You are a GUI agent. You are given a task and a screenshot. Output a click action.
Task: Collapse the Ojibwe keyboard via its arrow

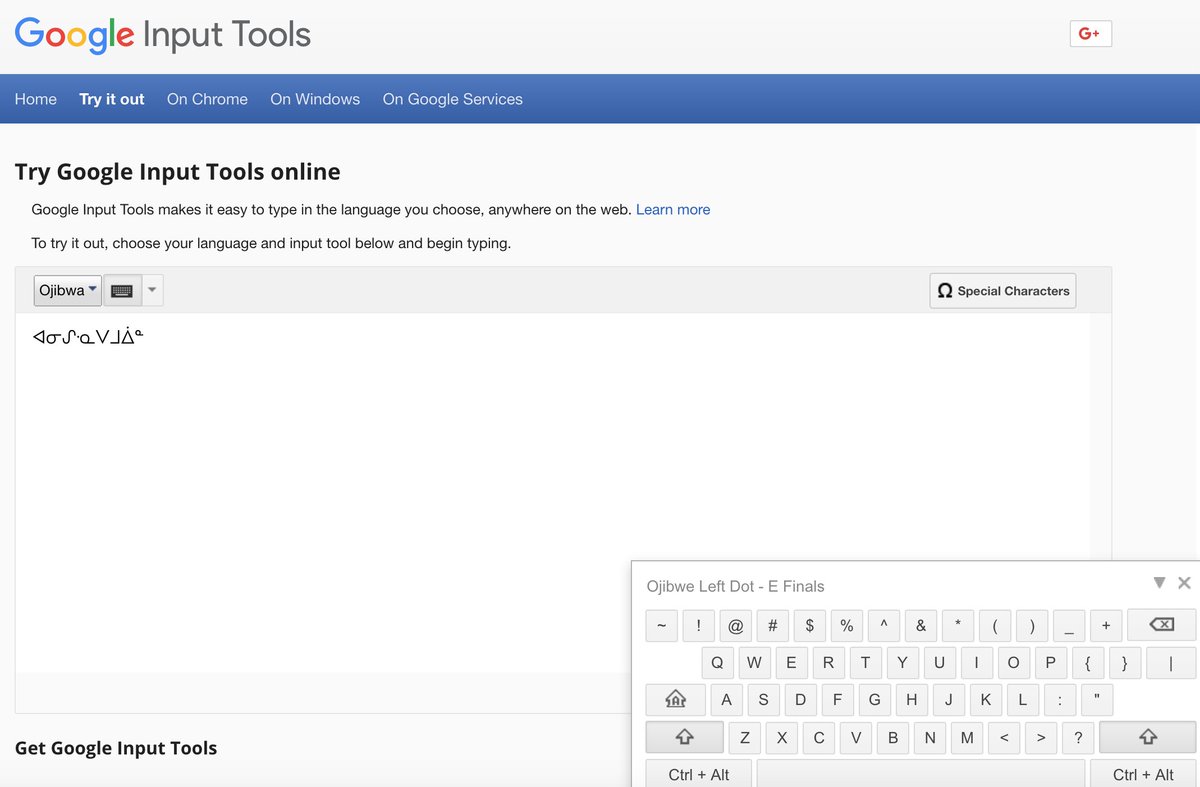pyautogui.click(x=1159, y=581)
